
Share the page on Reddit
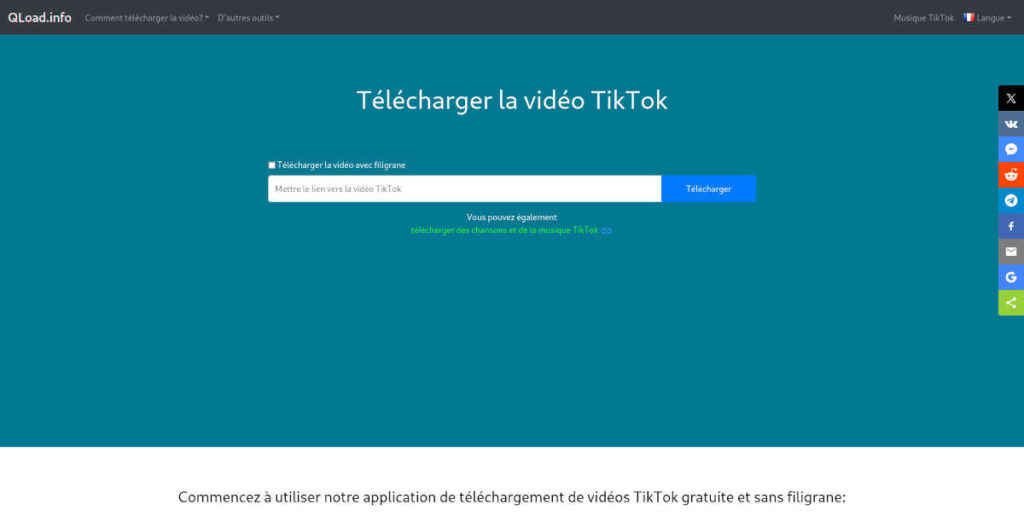(x=1011, y=175)
